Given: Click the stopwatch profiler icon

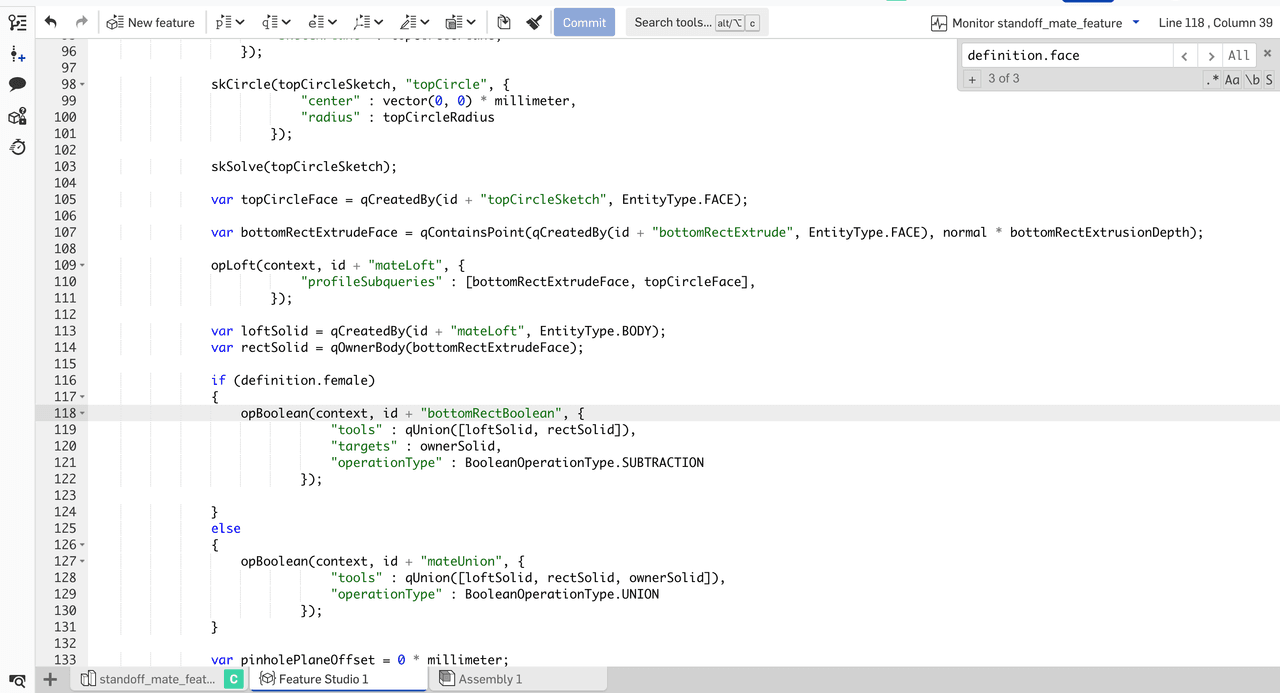Looking at the screenshot, I should tap(17, 148).
